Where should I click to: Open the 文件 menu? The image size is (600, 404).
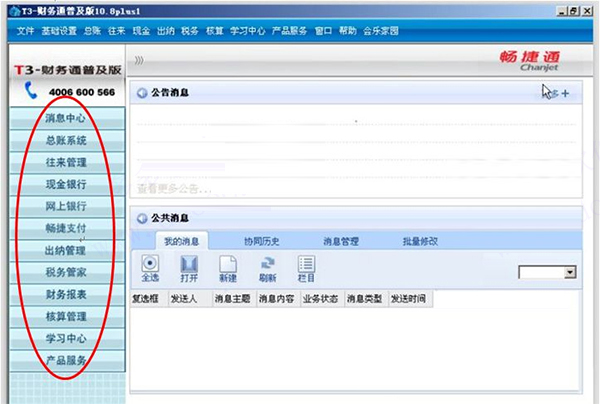pos(25,31)
